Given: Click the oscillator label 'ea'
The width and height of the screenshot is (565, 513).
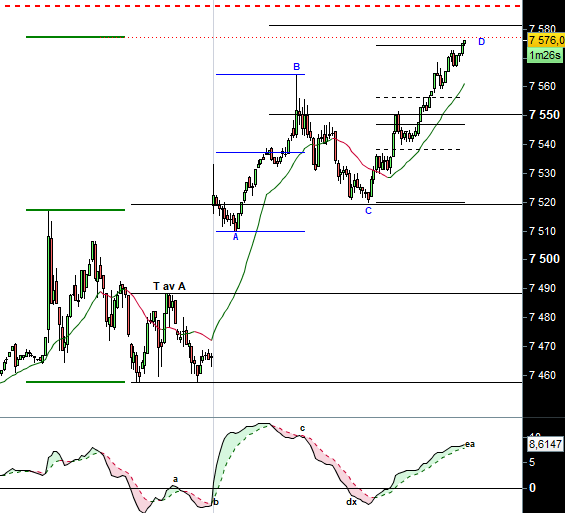Looking at the screenshot, I should click(x=470, y=444).
